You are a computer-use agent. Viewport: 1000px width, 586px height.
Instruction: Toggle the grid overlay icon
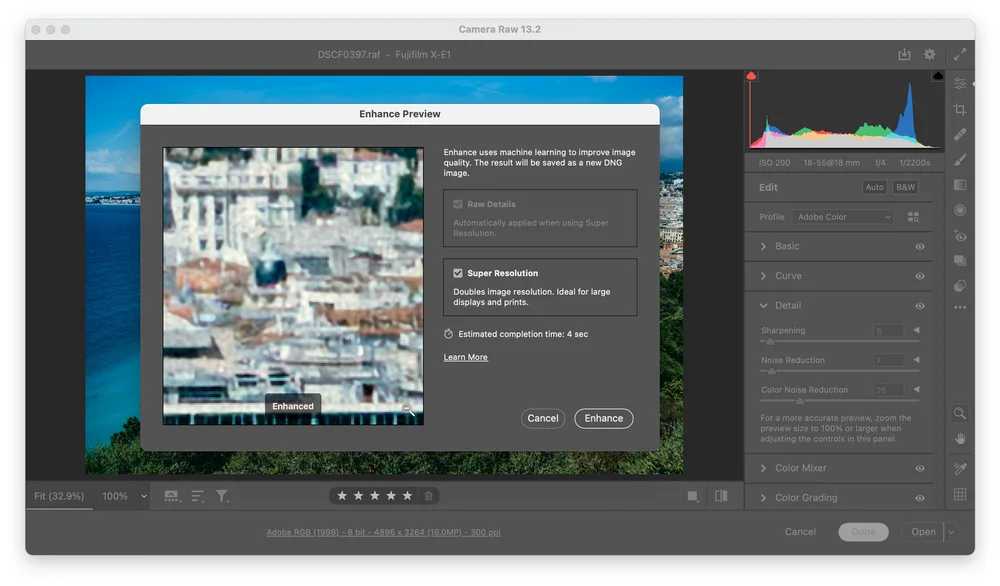(x=960, y=494)
